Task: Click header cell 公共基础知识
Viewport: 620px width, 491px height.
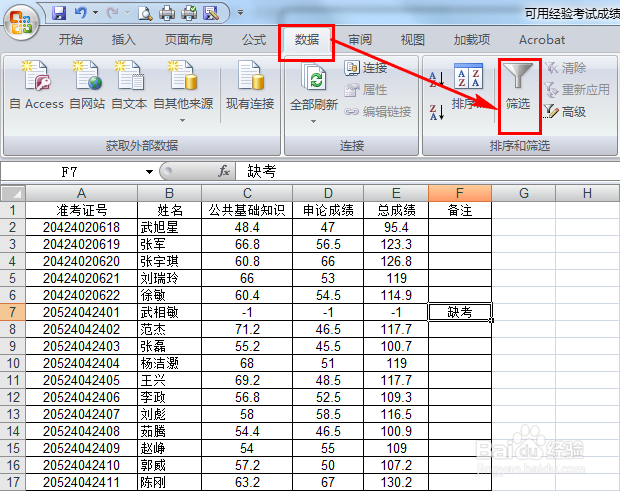Action: pyautogui.click(x=247, y=210)
